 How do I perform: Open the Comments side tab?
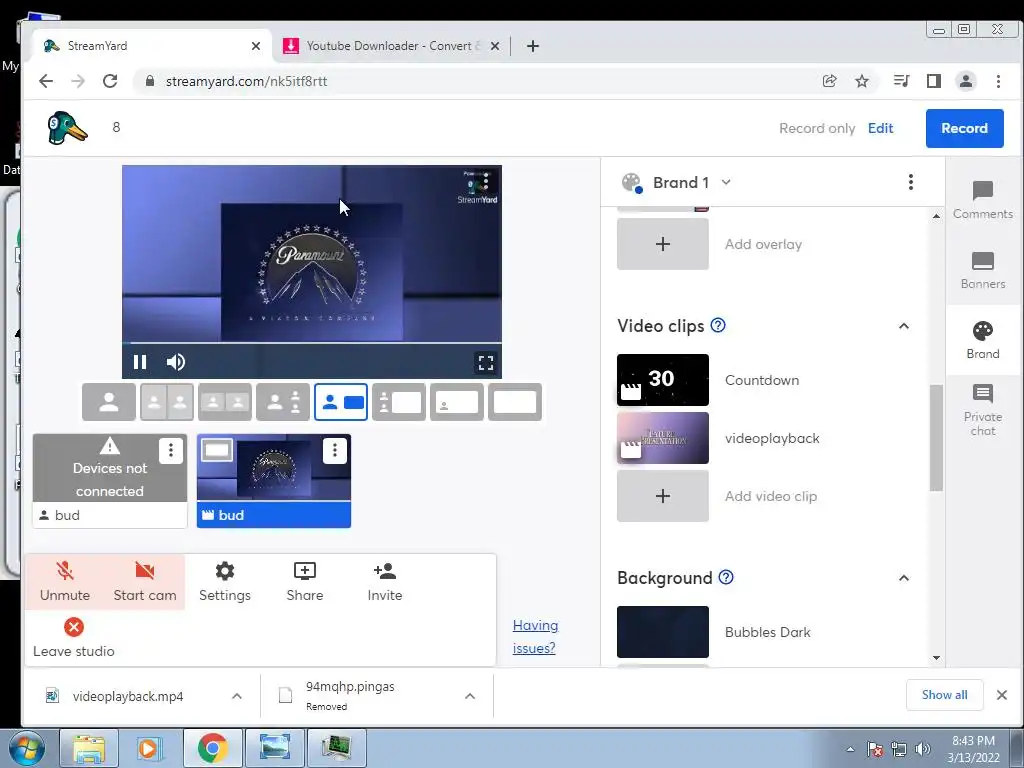(x=983, y=200)
